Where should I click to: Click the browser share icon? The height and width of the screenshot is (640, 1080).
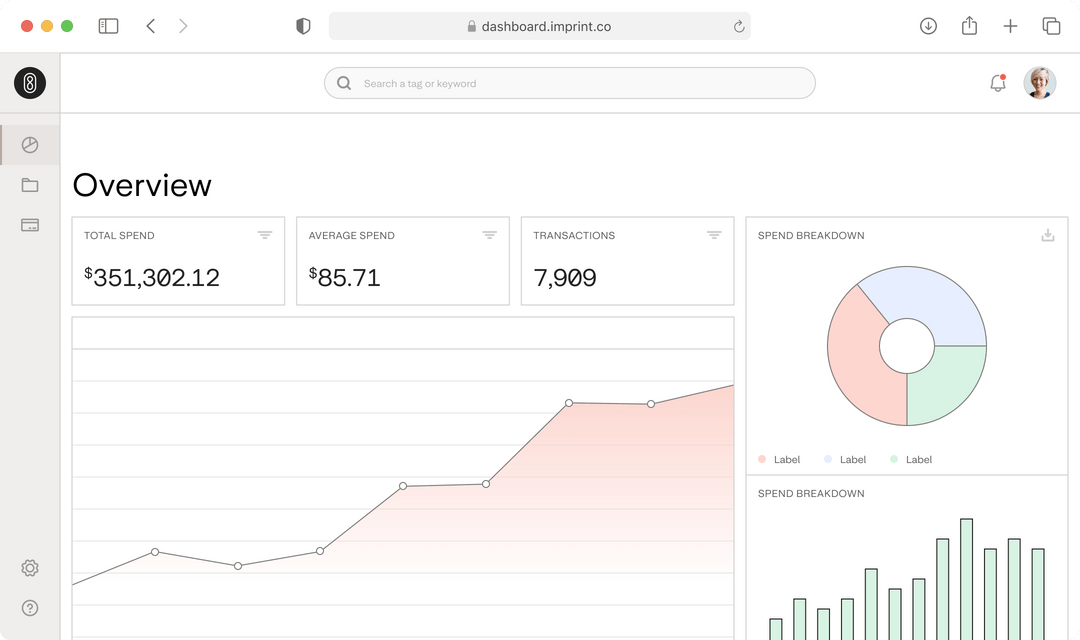(x=969, y=25)
